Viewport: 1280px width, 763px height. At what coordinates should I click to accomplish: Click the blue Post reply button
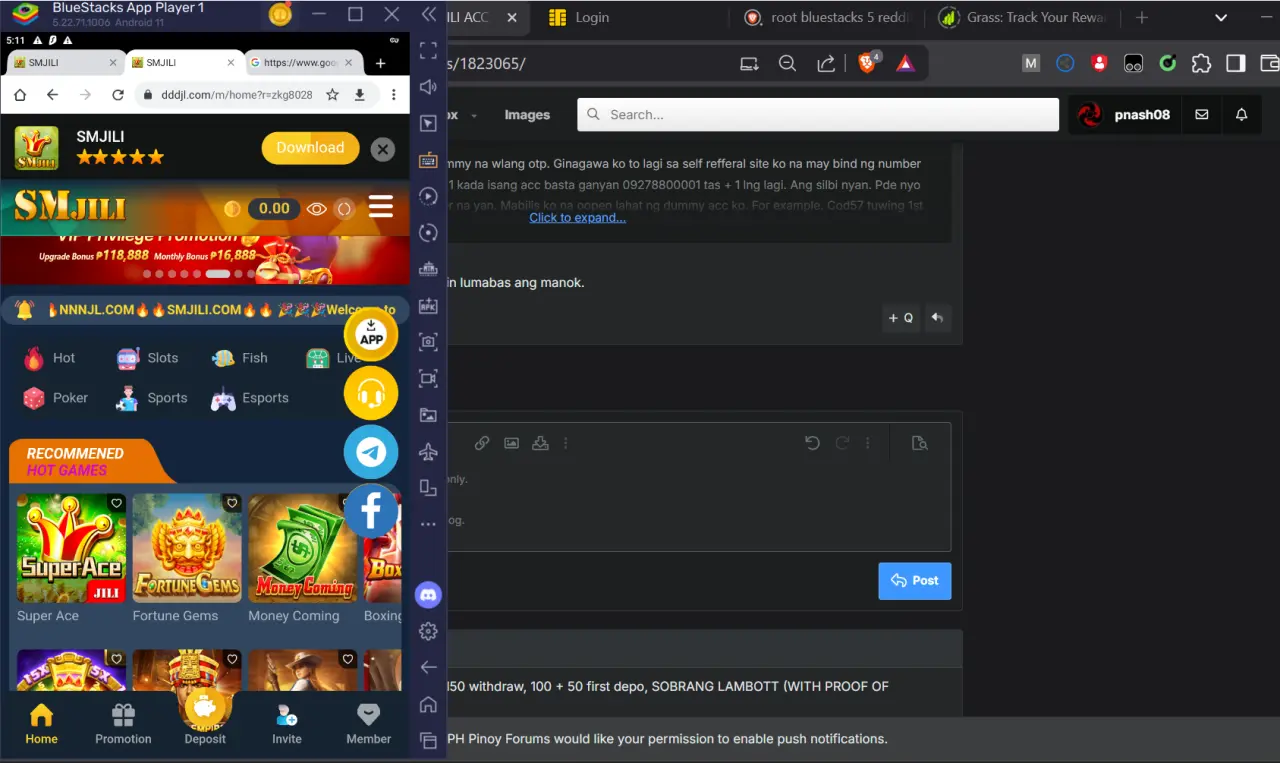click(x=915, y=581)
